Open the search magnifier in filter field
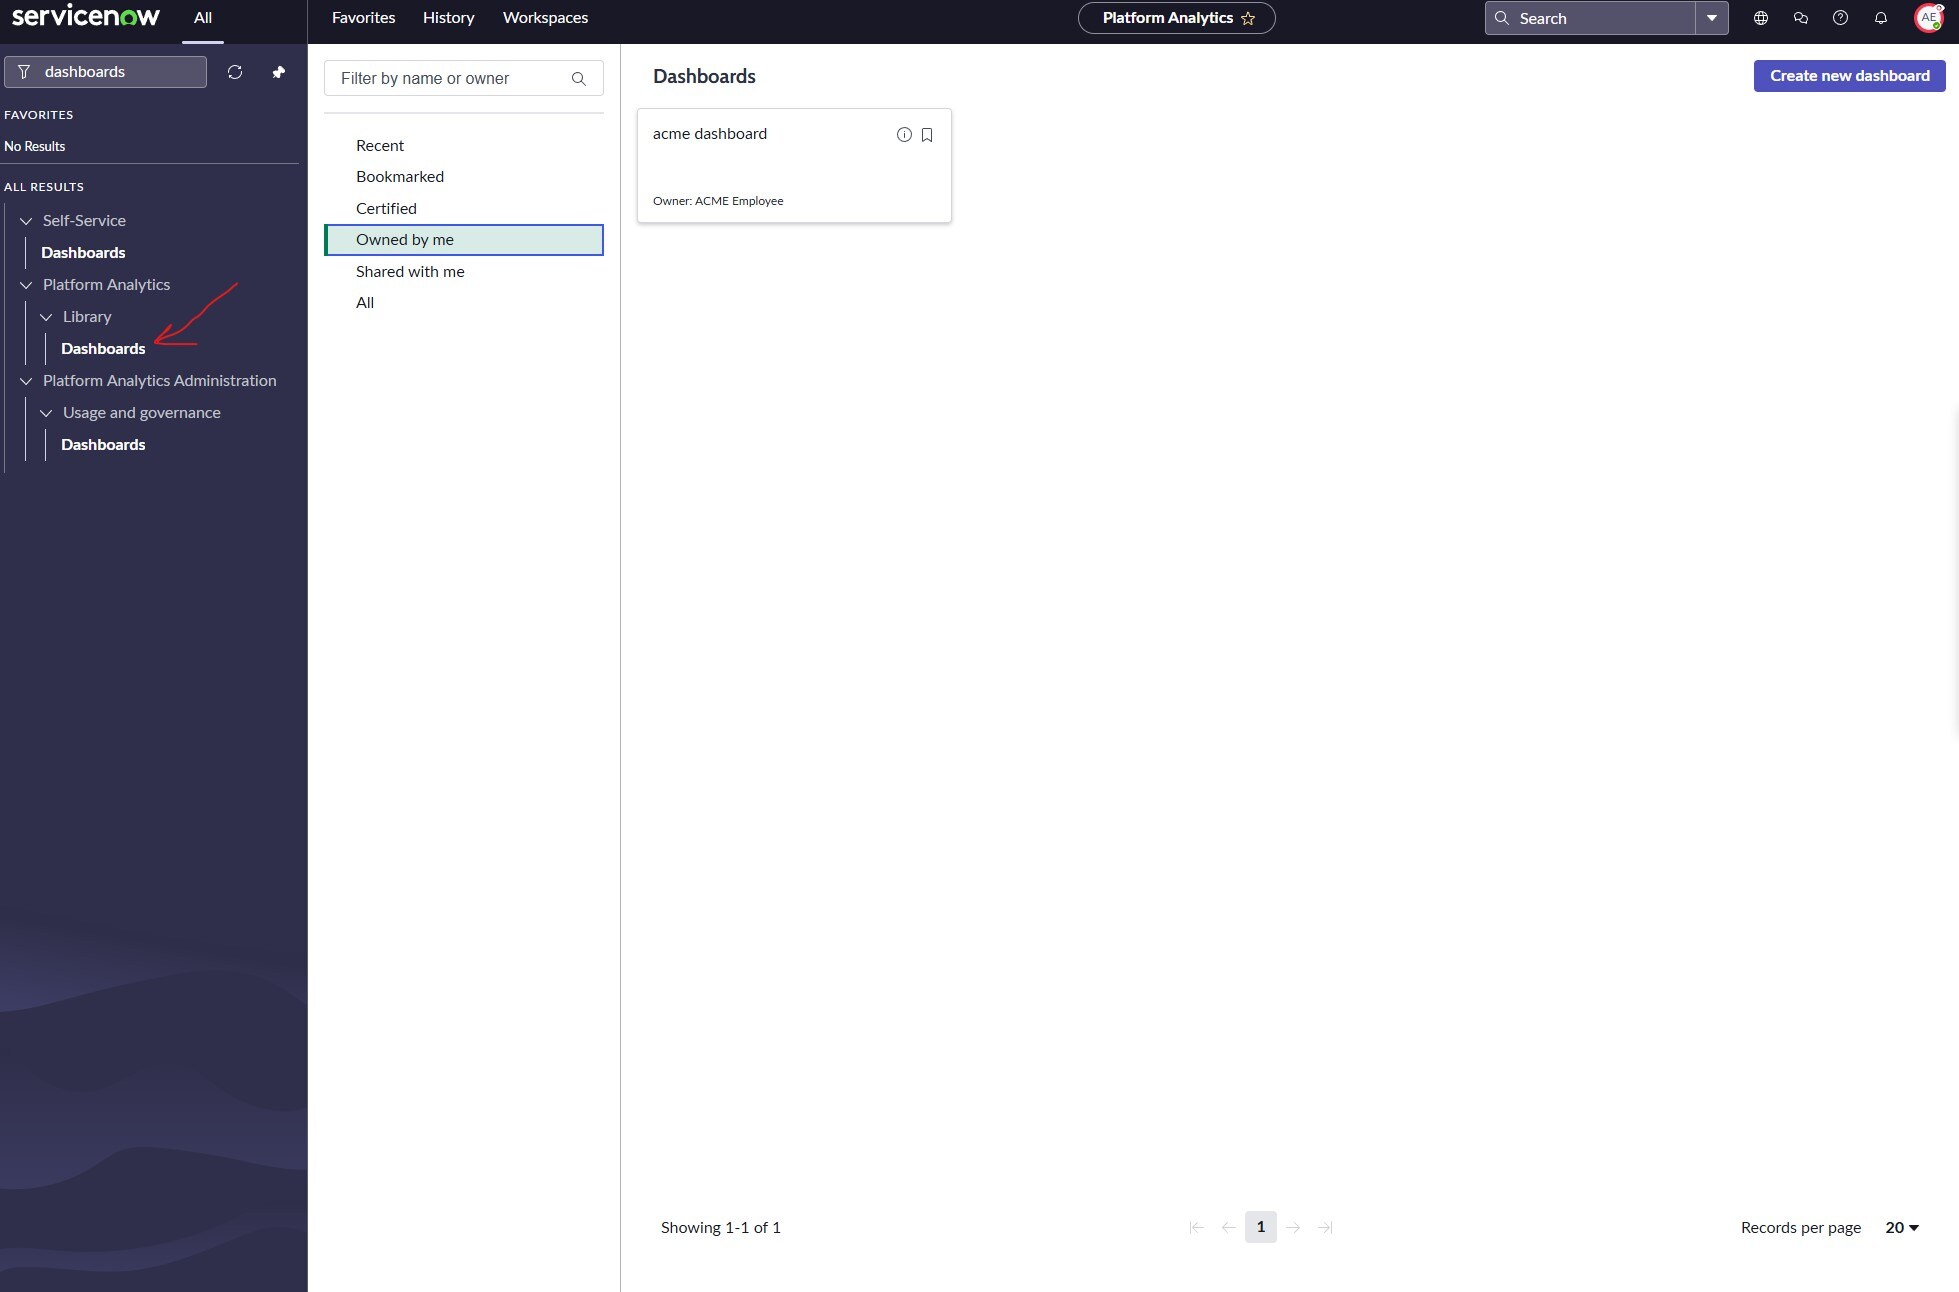This screenshot has width=1959, height=1292. pyautogui.click(x=578, y=78)
